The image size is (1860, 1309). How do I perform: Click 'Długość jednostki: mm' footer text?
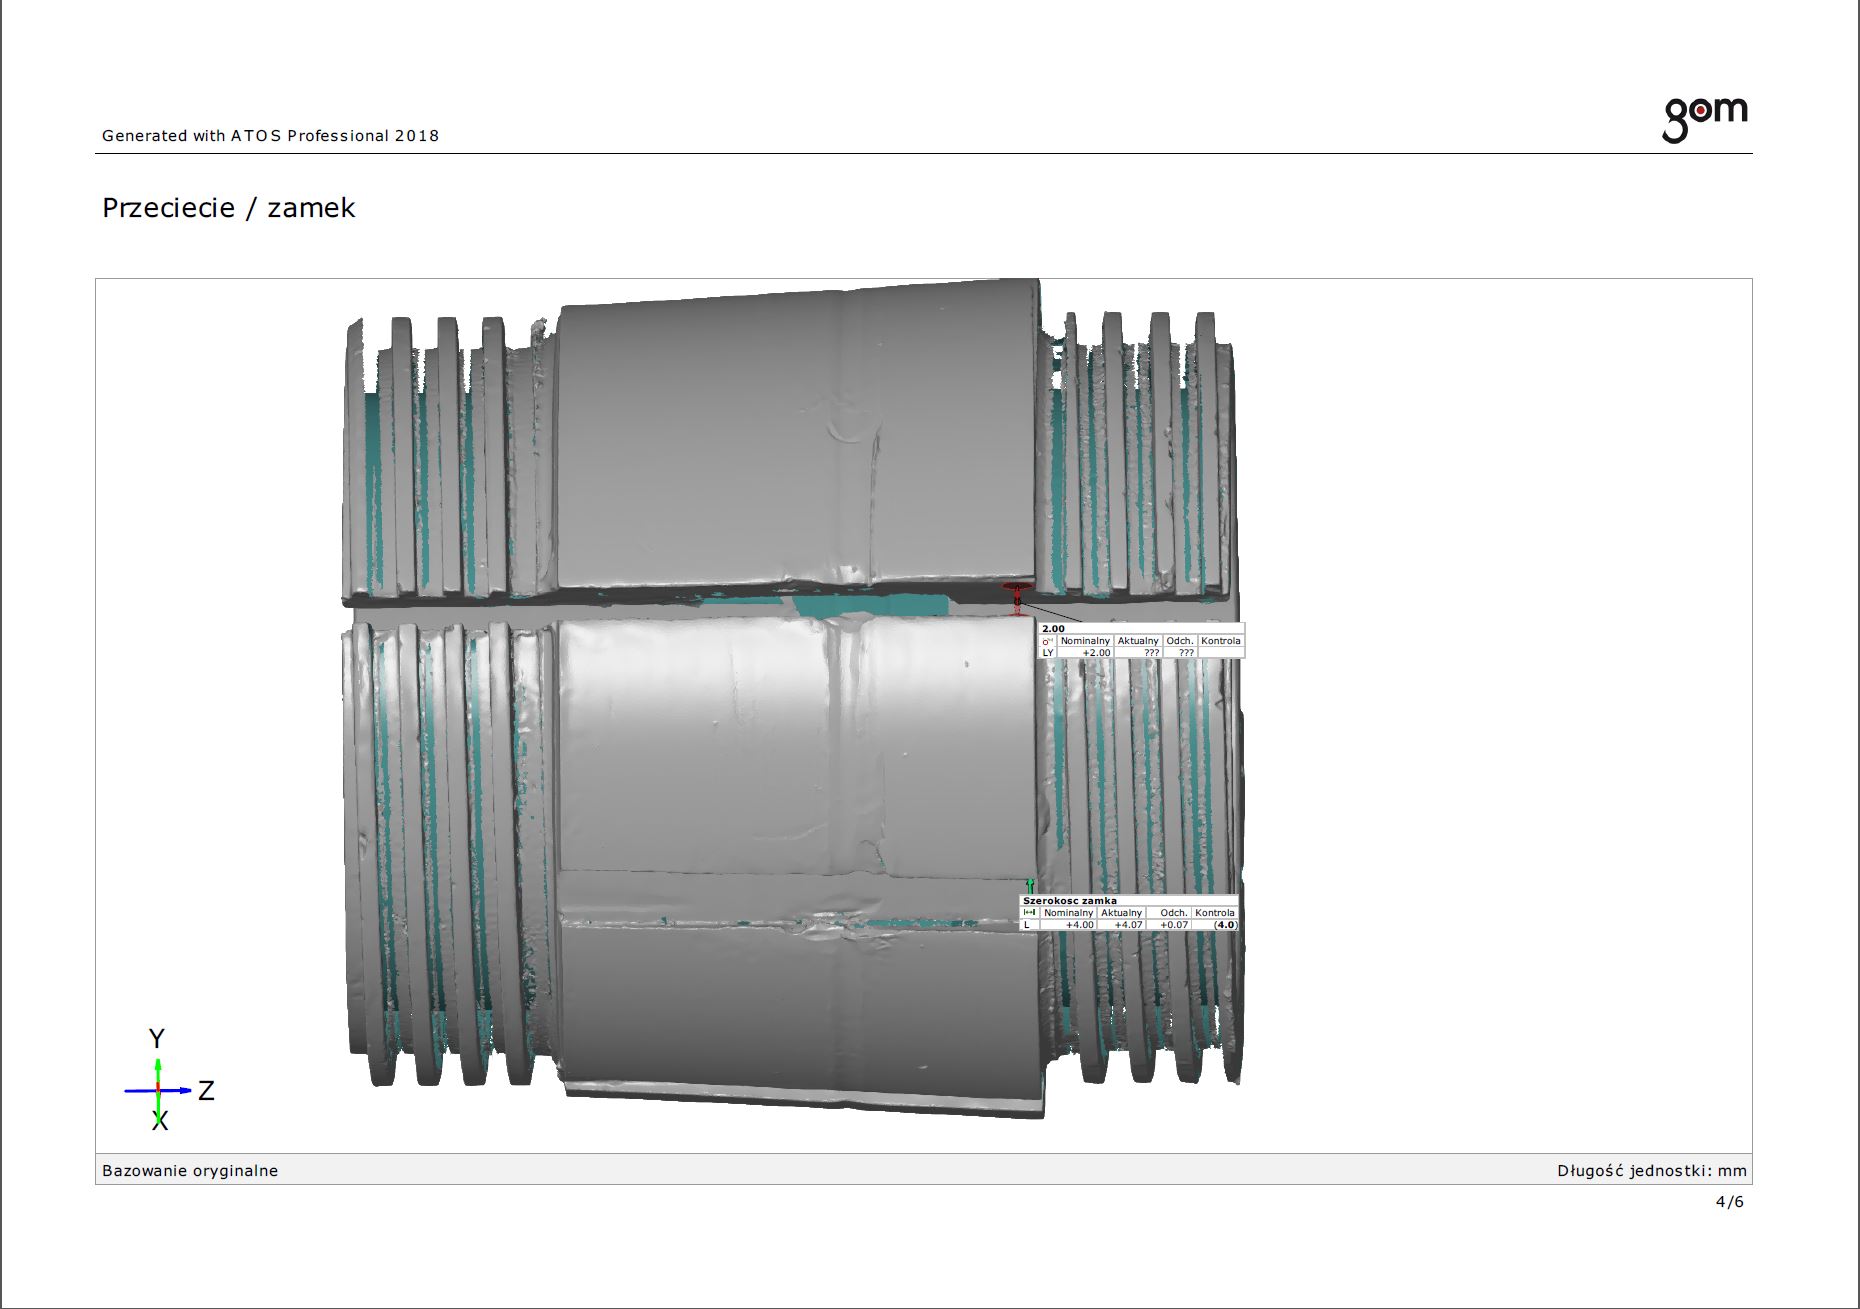pos(1651,1171)
